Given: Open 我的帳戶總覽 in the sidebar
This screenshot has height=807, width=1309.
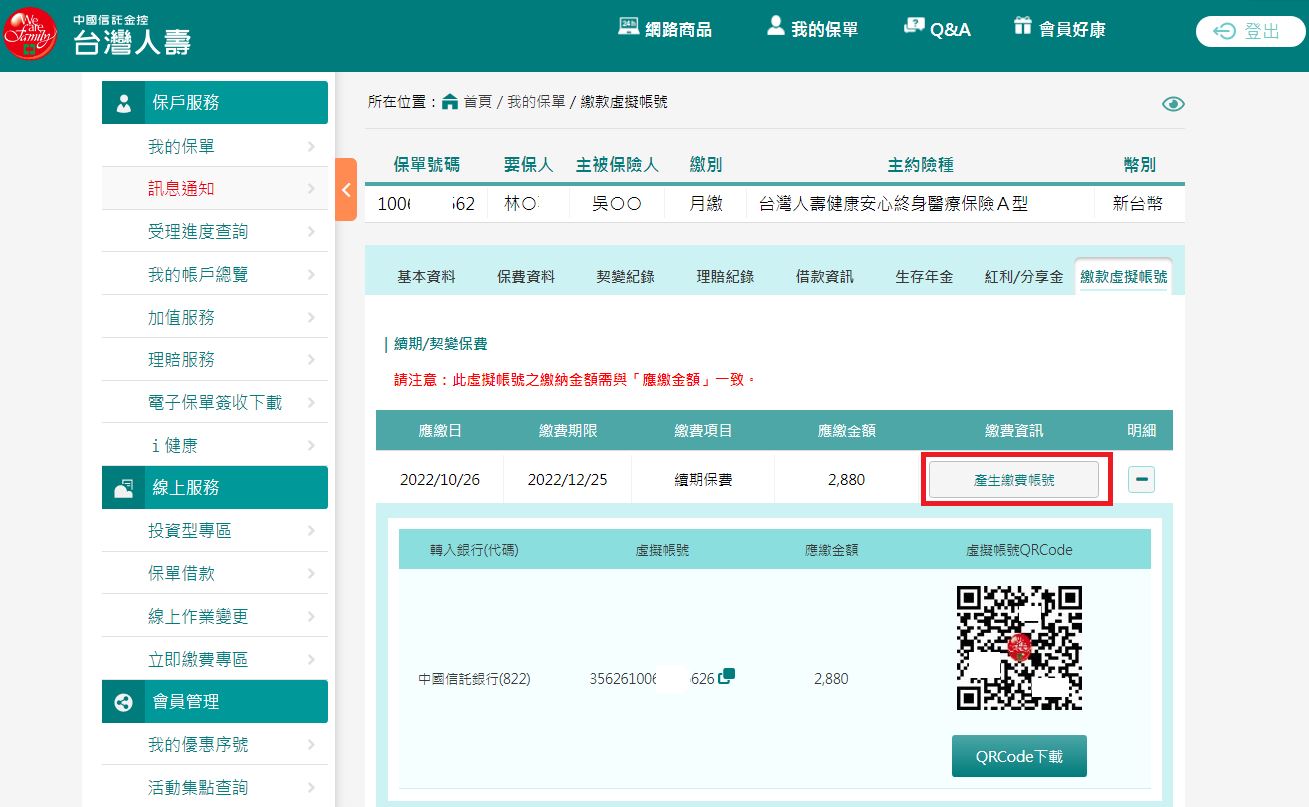Looking at the screenshot, I should tap(215, 275).
